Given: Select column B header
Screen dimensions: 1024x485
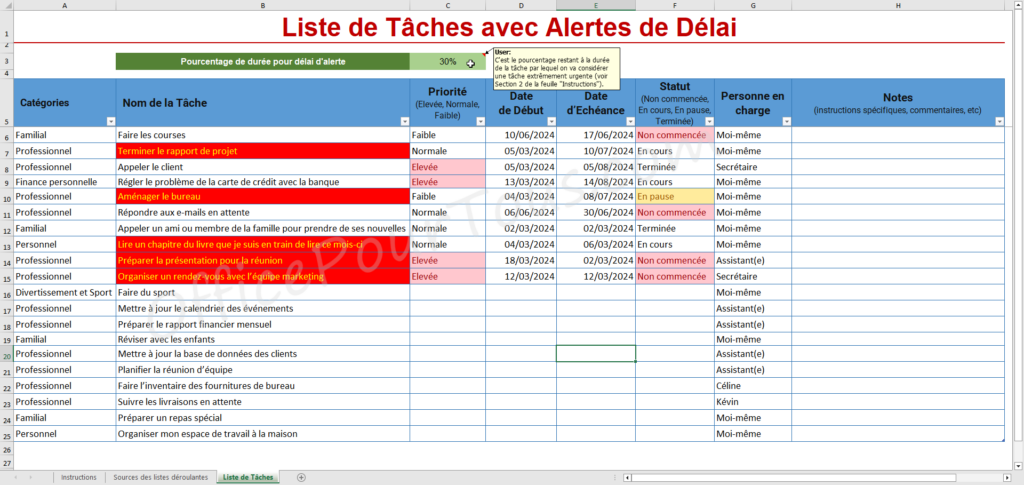Looking at the screenshot, I should pos(263,5).
